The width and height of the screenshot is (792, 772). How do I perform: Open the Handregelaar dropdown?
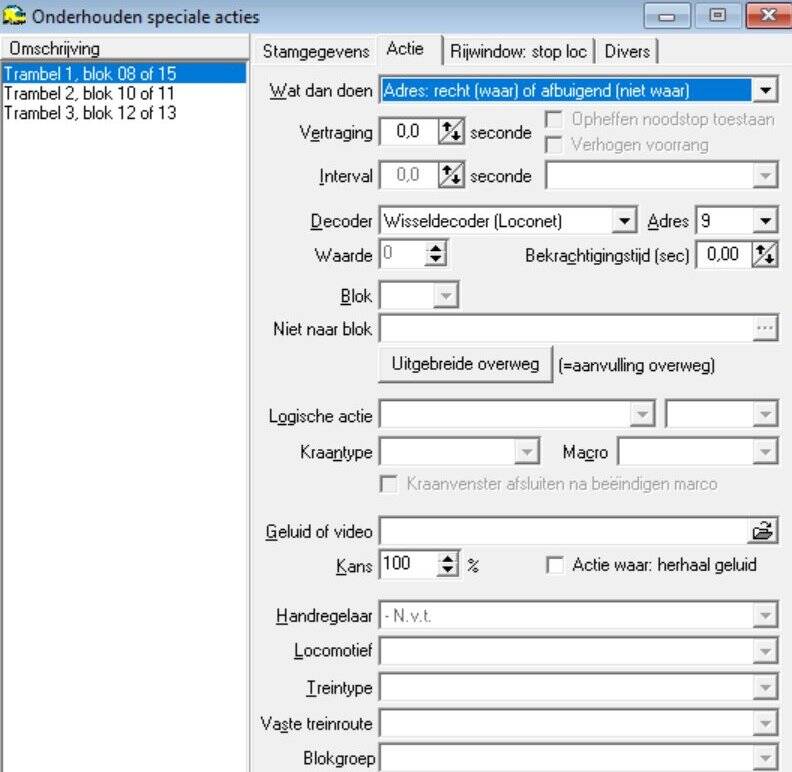(765, 615)
